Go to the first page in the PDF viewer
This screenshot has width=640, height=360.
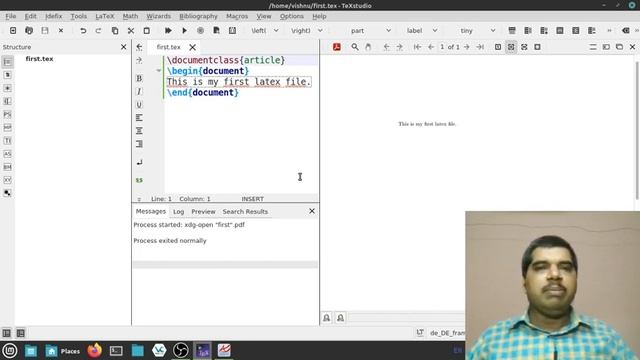coord(417,47)
